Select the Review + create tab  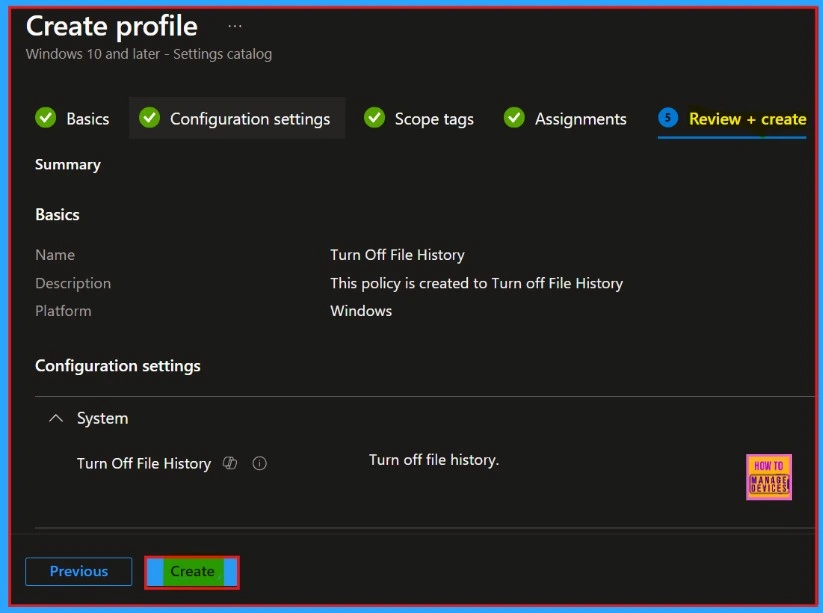tap(732, 120)
